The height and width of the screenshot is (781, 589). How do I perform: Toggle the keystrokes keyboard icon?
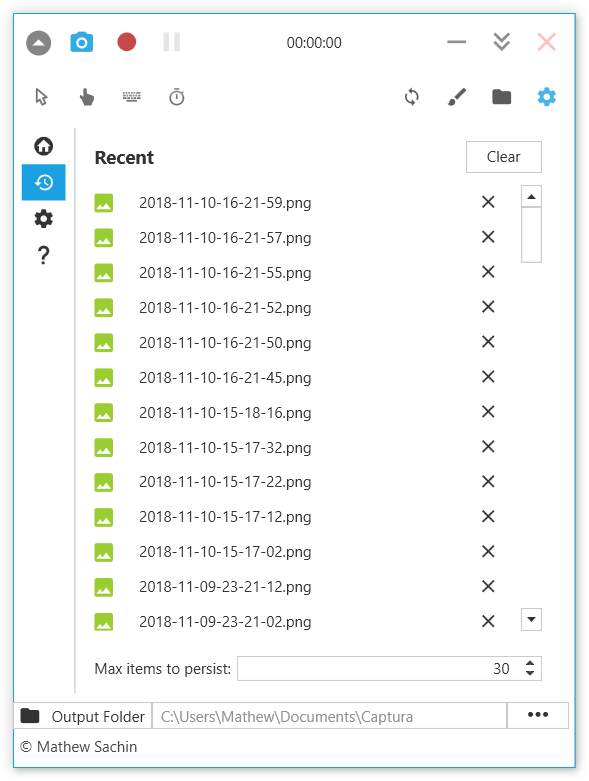(131, 97)
